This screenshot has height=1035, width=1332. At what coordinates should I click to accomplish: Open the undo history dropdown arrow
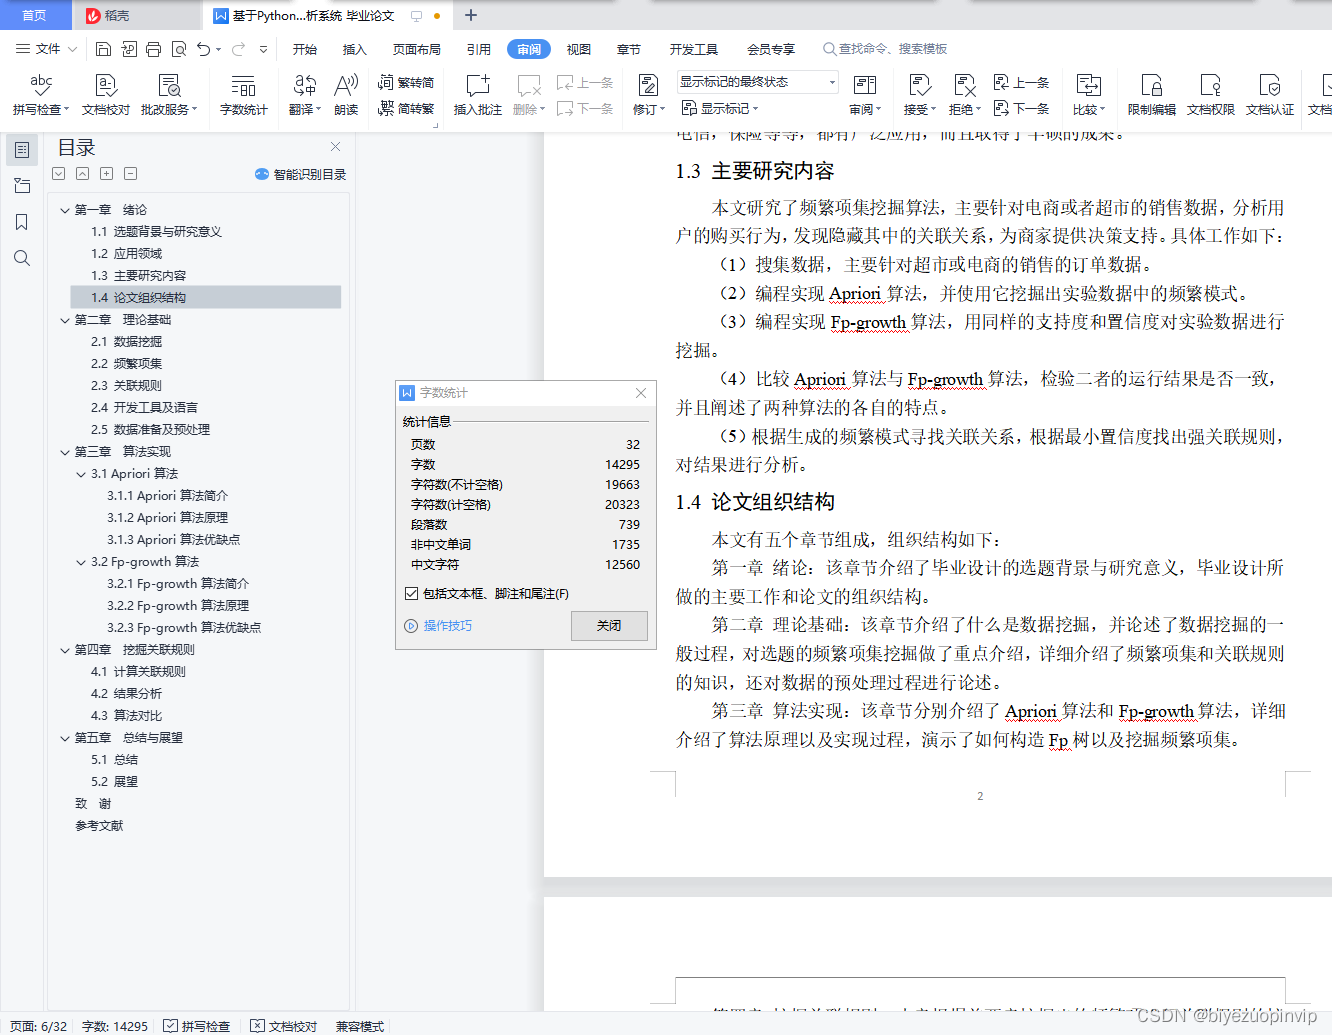(219, 48)
